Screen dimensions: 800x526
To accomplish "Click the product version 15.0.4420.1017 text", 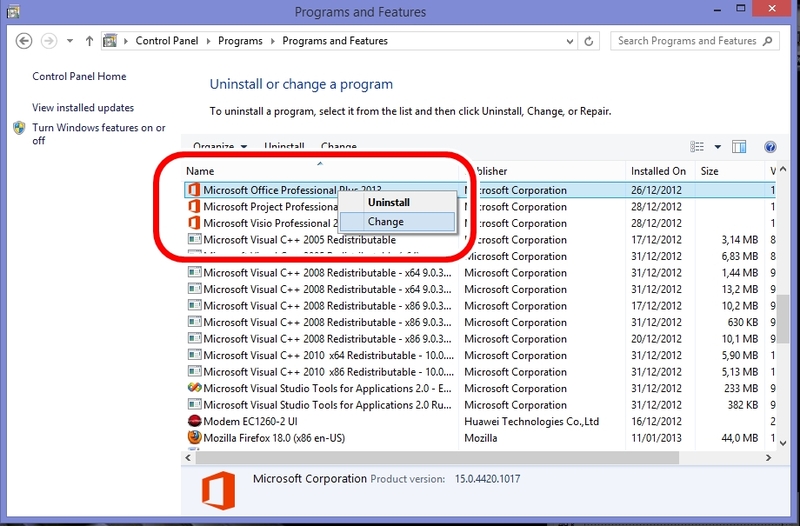I will [x=487, y=479].
